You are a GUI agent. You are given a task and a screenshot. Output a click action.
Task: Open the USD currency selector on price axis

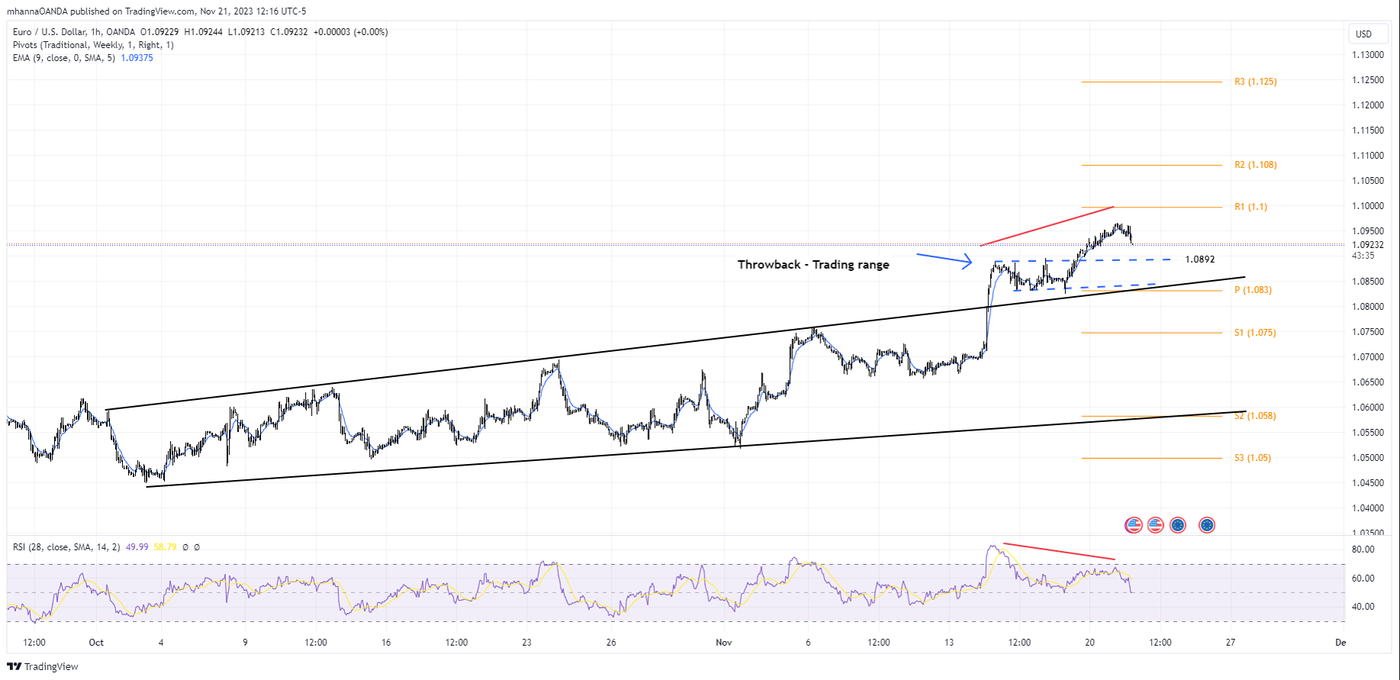1363,34
